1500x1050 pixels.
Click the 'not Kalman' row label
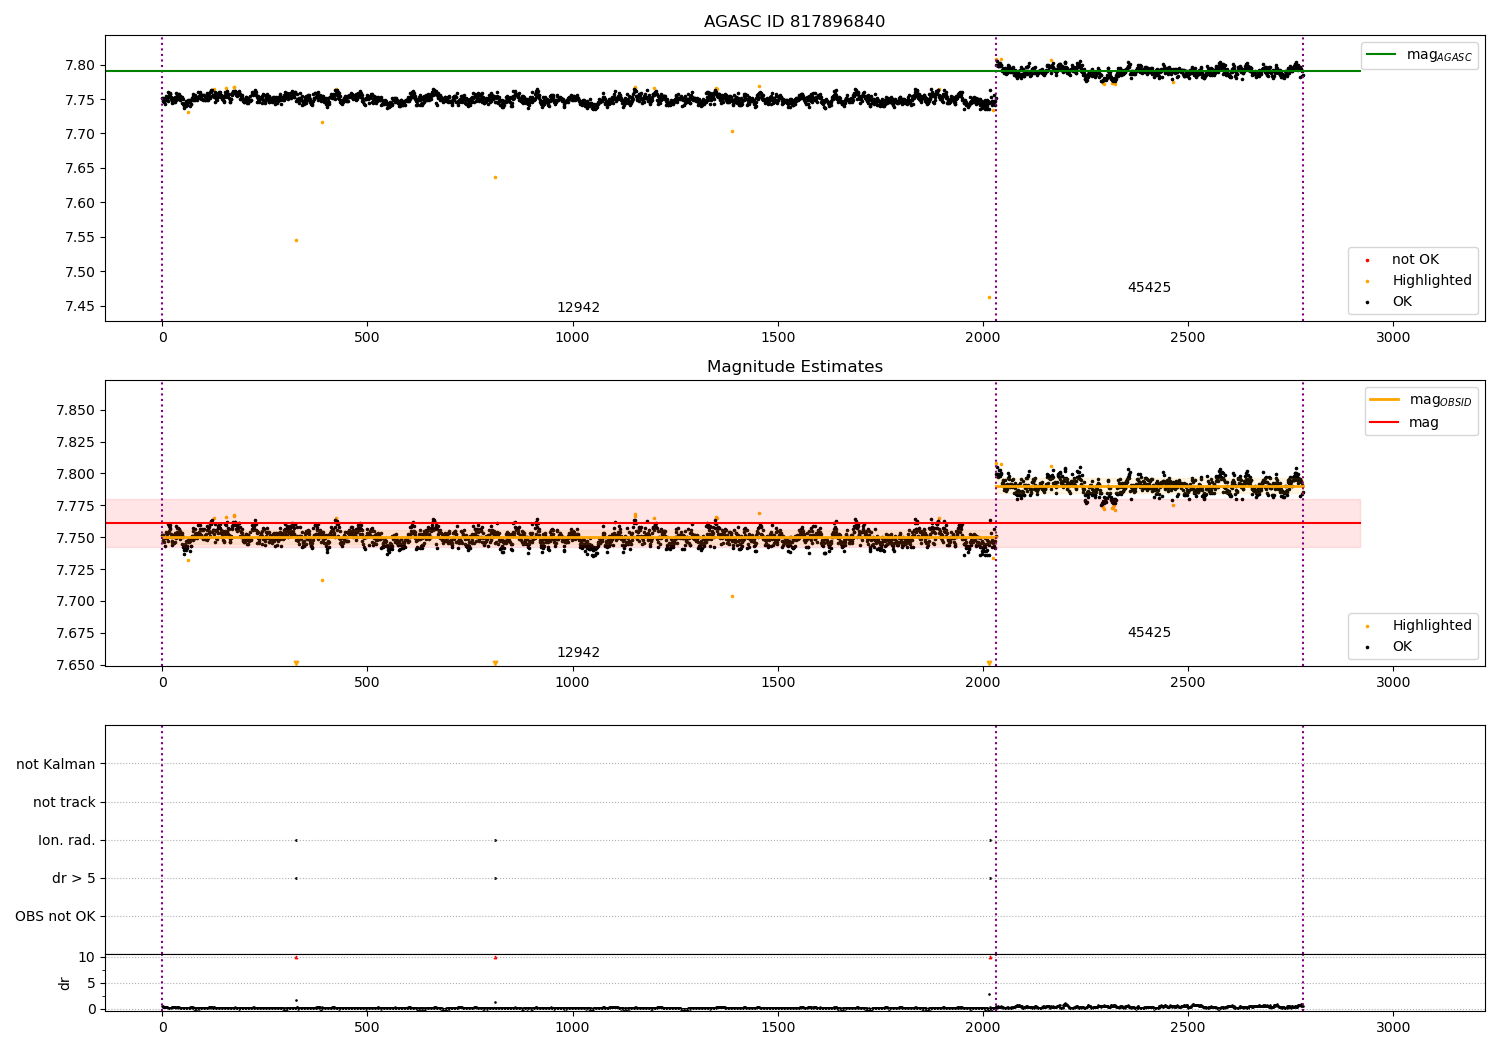click(x=56, y=764)
